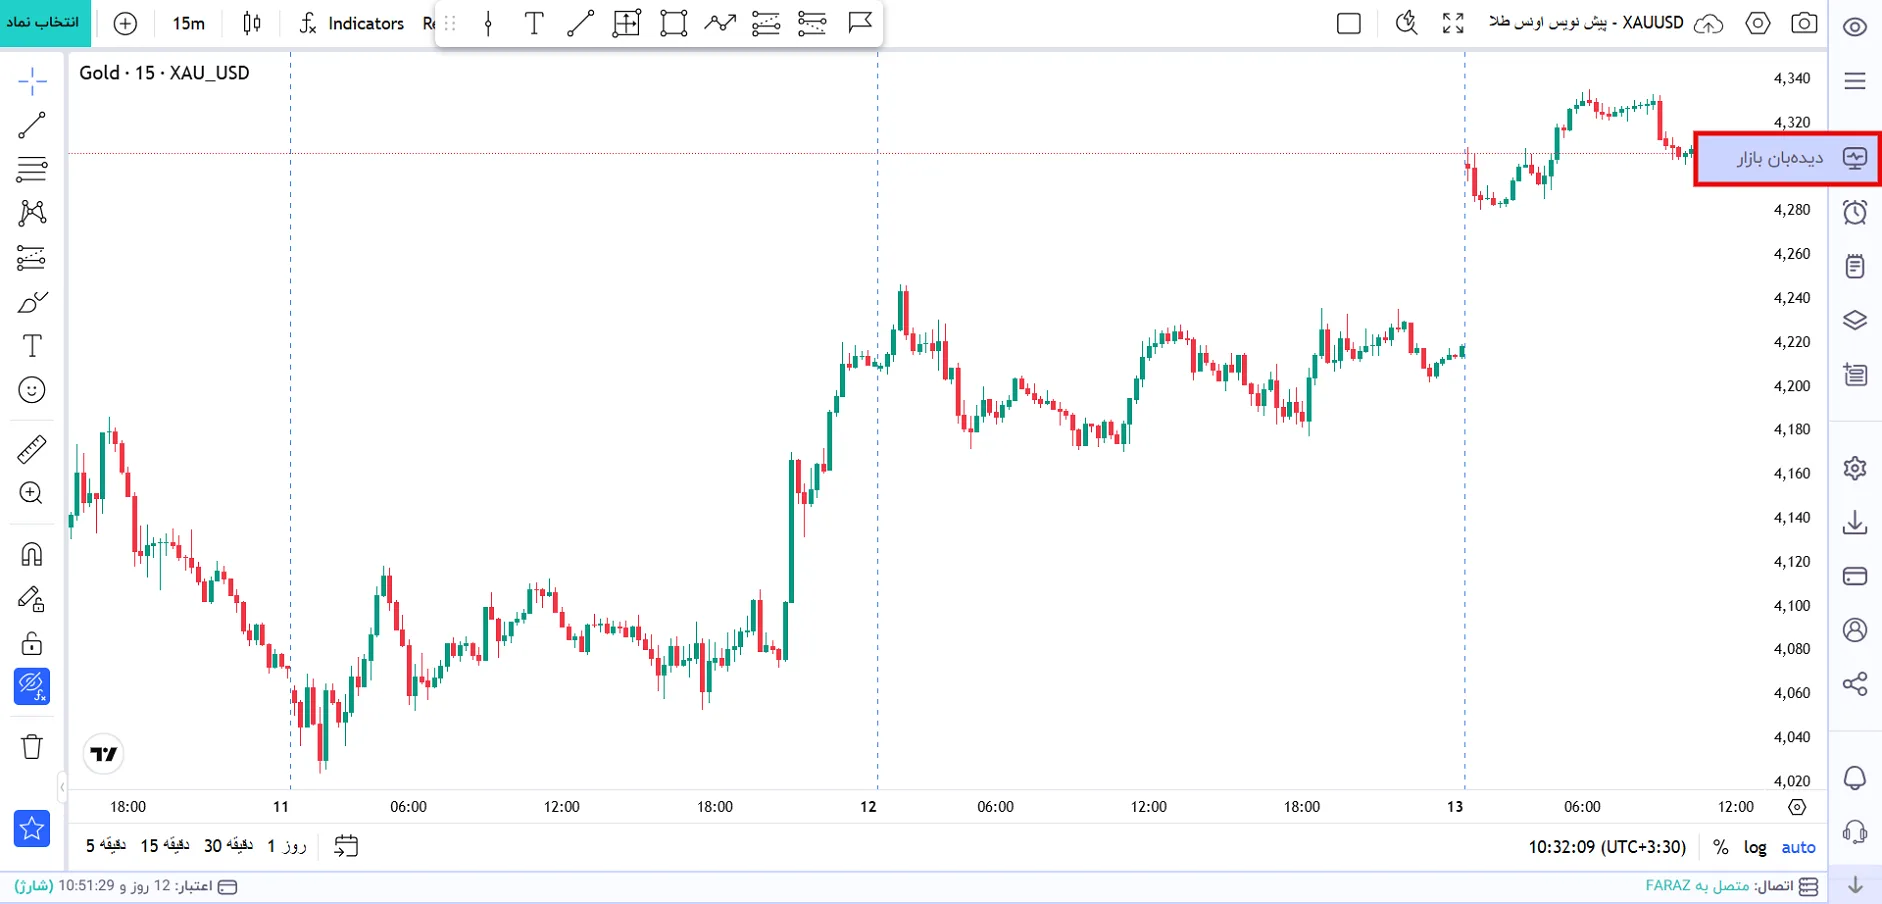Select the text tool in left toolbar
The height and width of the screenshot is (904, 1882).
coord(32,346)
